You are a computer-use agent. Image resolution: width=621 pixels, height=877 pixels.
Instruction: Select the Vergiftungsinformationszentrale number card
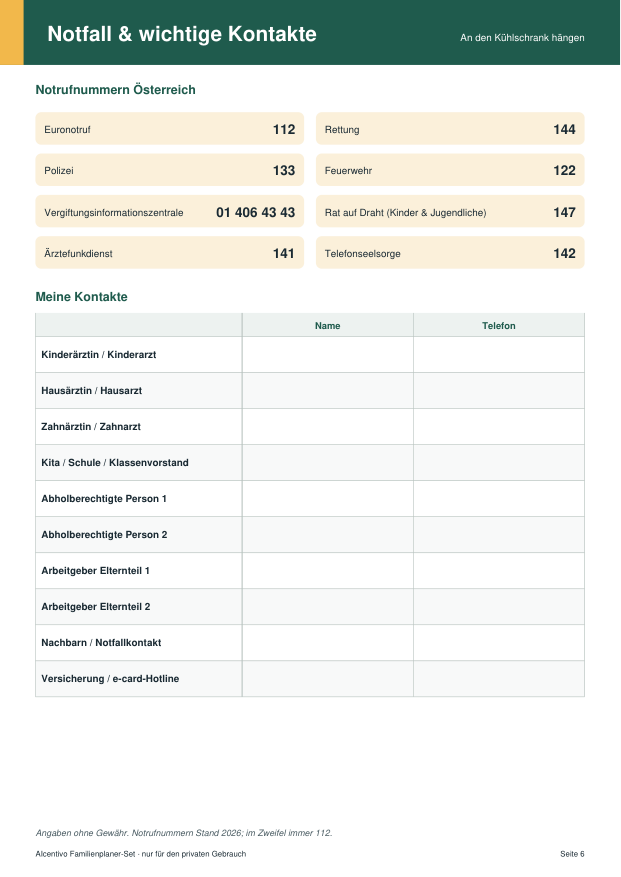(170, 212)
